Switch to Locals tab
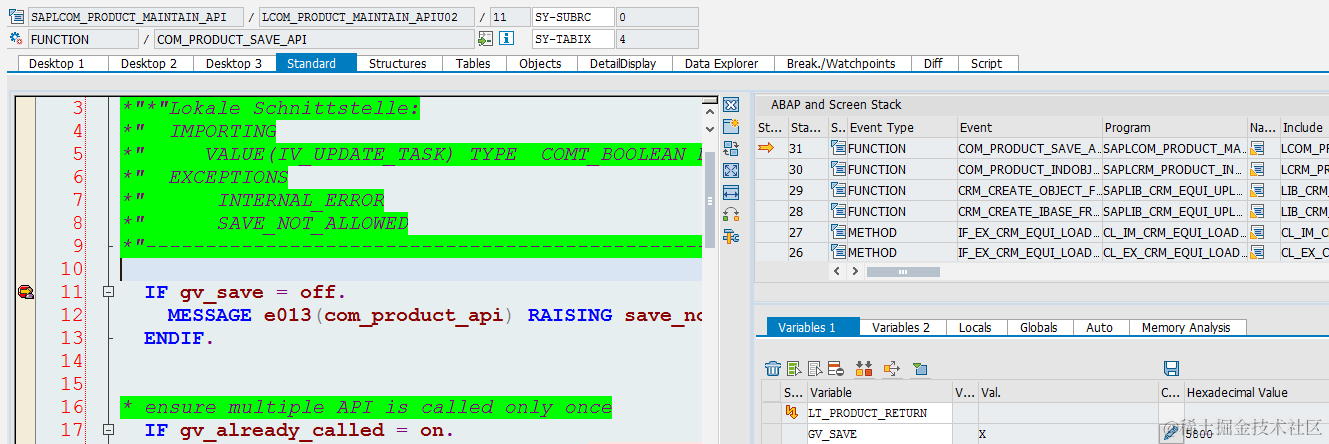Image resolution: width=1329 pixels, height=444 pixels. (975, 327)
